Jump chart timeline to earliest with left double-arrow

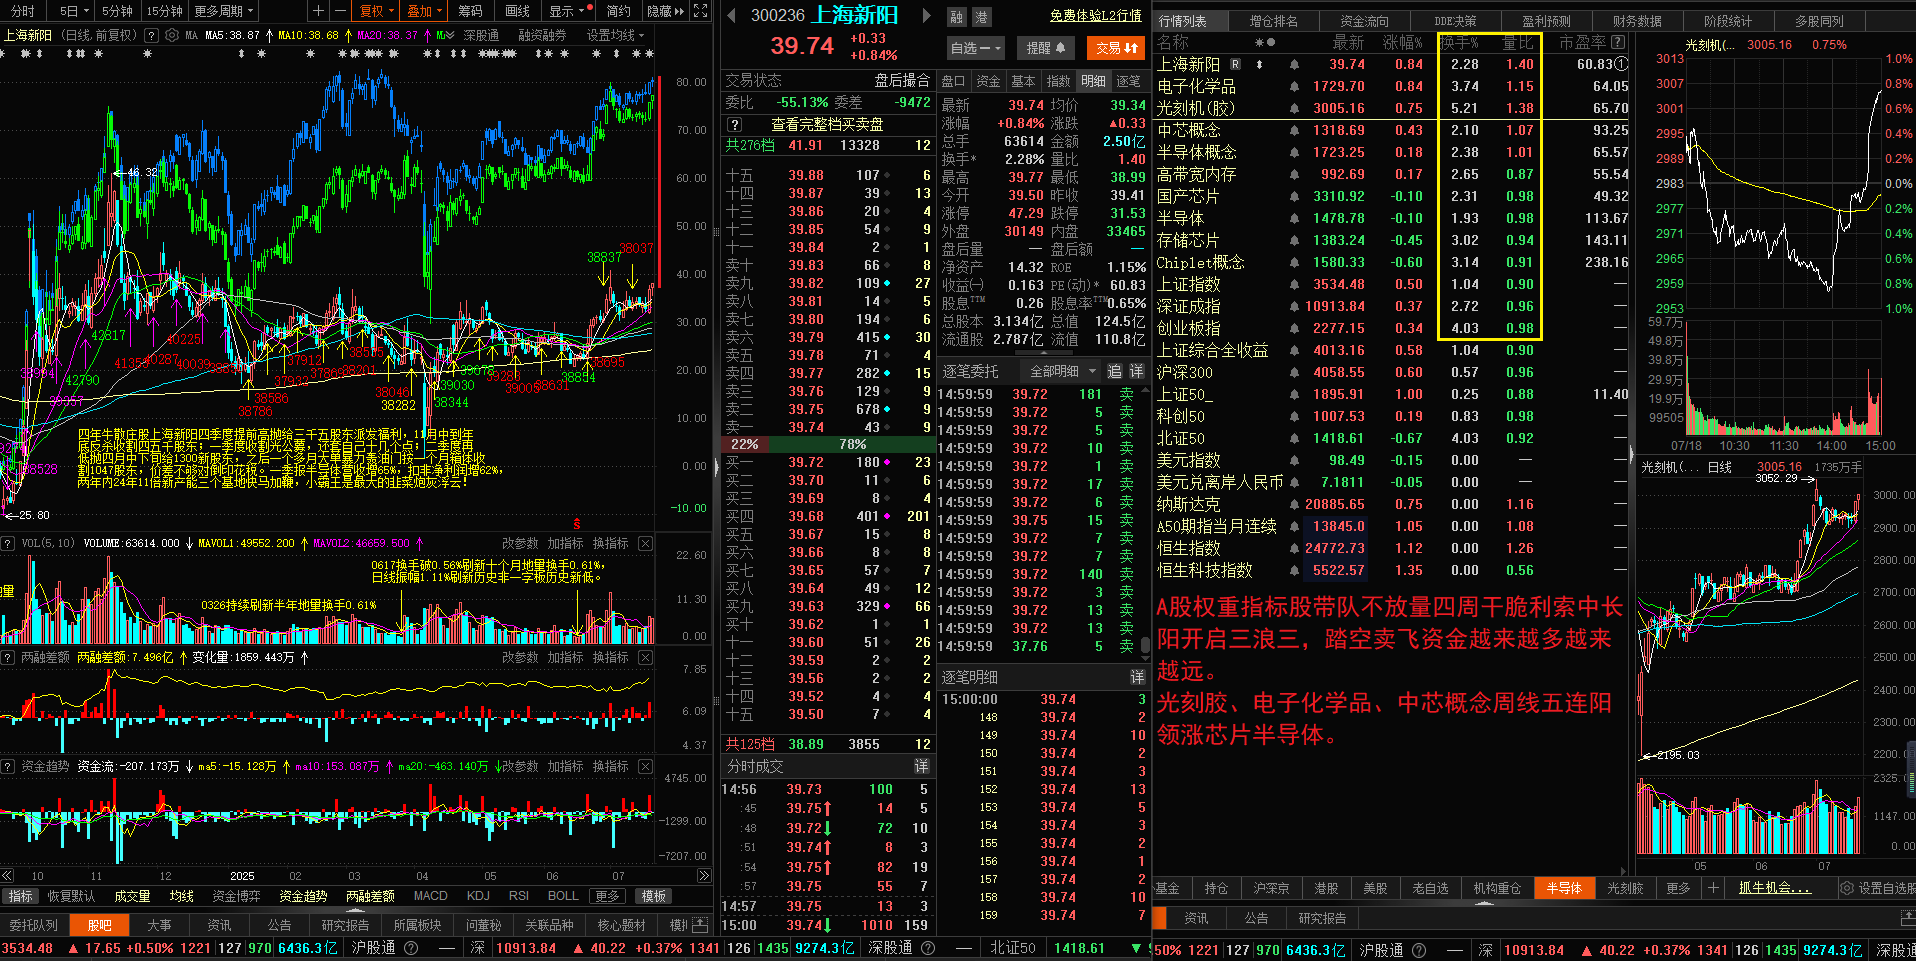(x=8, y=876)
